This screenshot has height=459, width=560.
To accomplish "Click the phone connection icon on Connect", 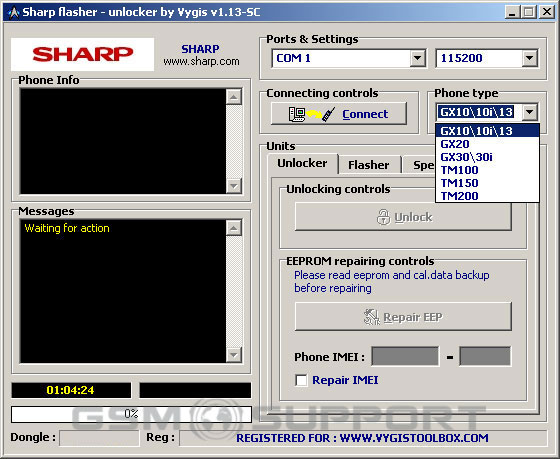I will click(311, 114).
